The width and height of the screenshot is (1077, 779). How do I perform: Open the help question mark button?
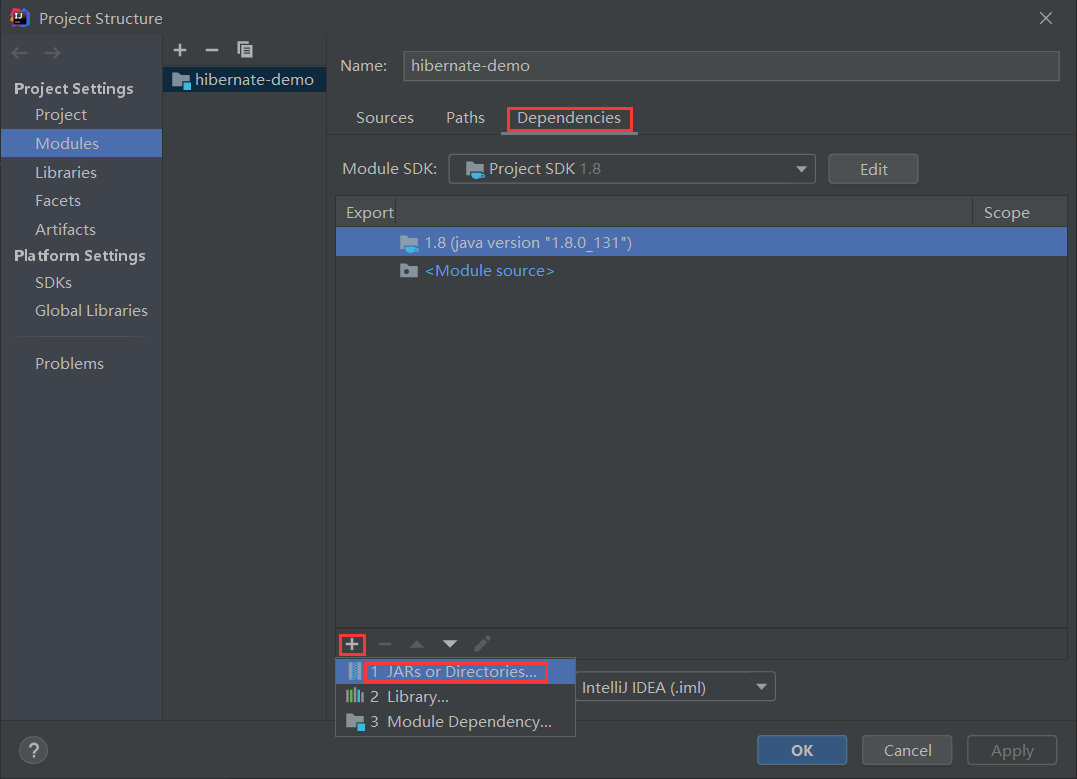(x=34, y=750)
